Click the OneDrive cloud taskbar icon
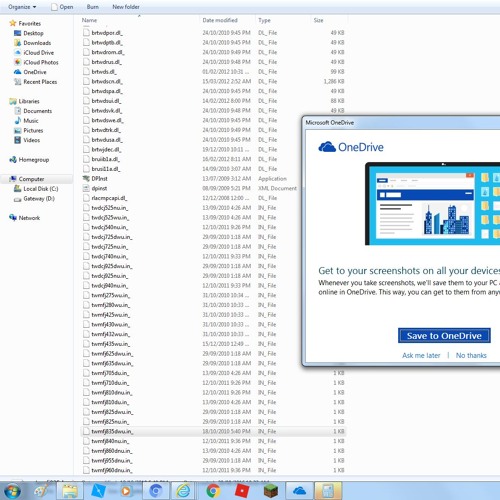The width and height of the screenshot is (500, 500). click(299, 491)
